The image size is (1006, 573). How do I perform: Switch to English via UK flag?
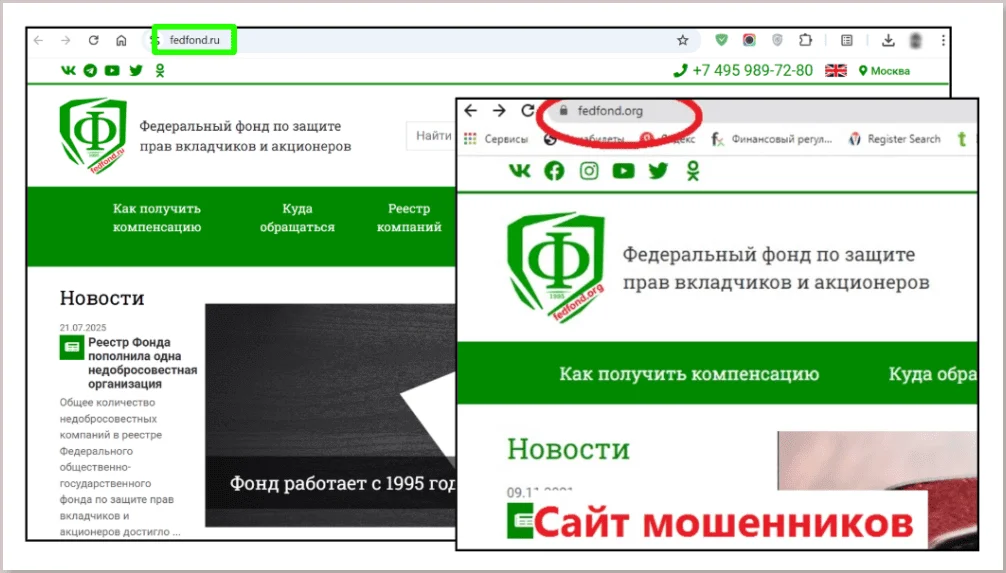(x=835, y=71)
